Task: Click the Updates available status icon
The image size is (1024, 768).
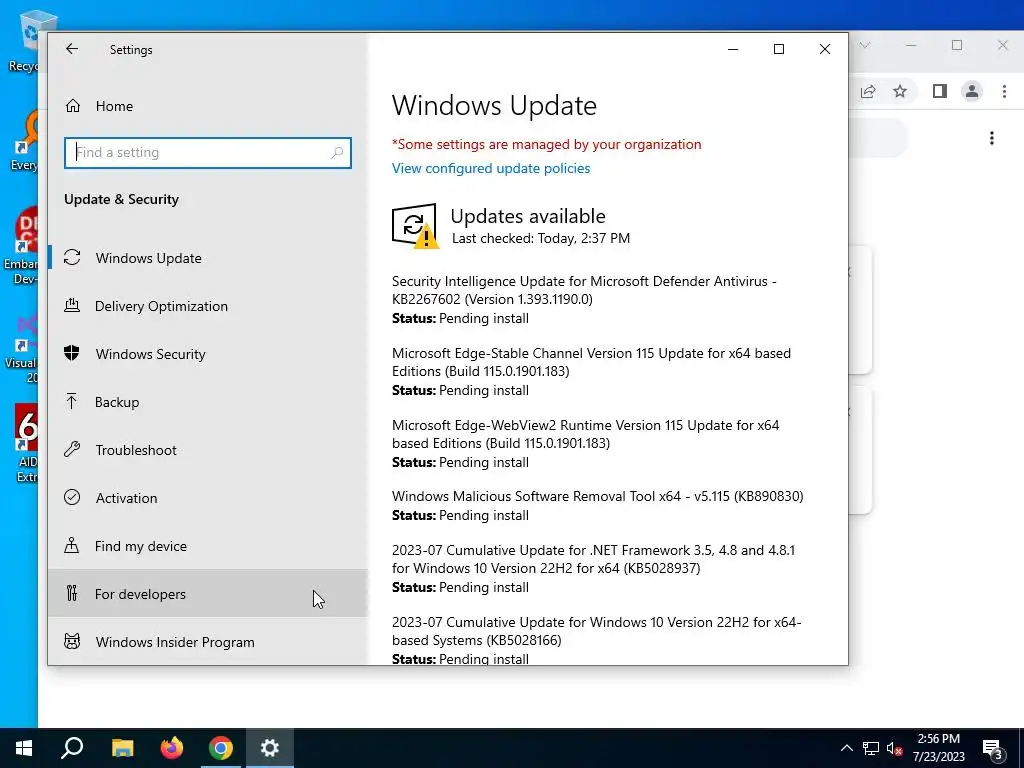Action: coord(415,225)
